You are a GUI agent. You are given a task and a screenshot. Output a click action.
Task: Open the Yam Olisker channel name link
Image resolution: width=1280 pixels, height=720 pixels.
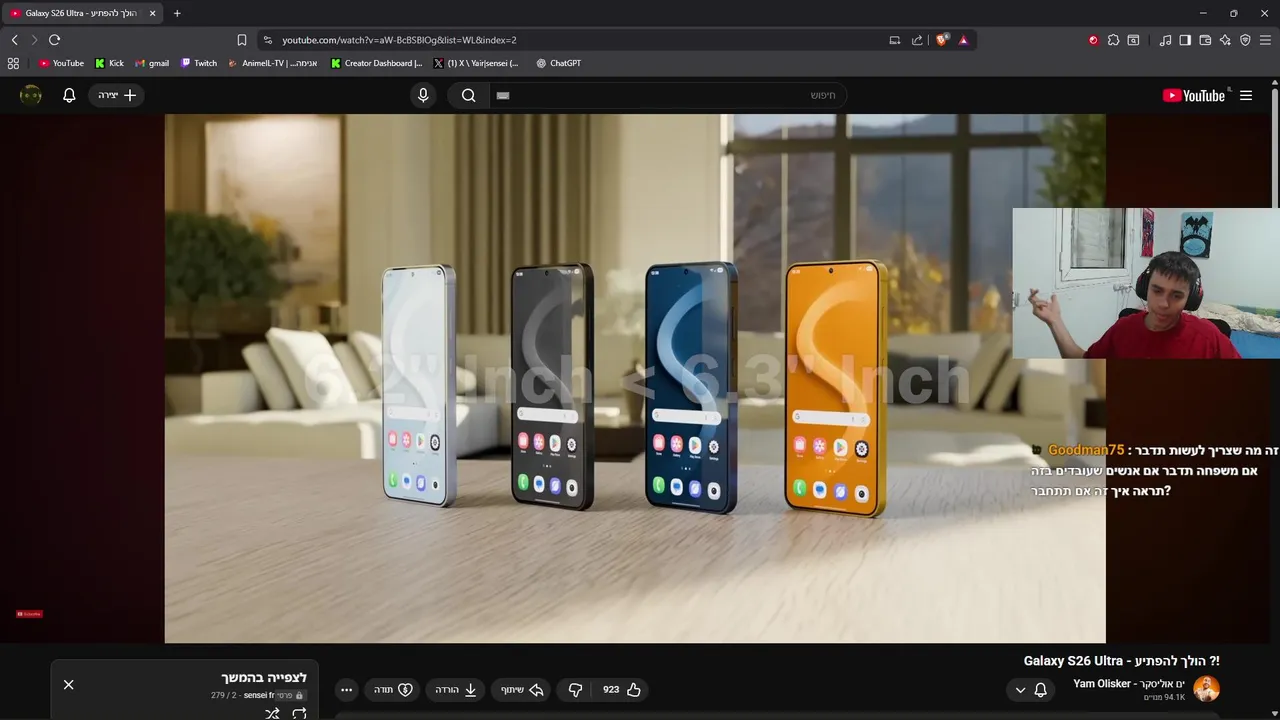pos(1129,684)
